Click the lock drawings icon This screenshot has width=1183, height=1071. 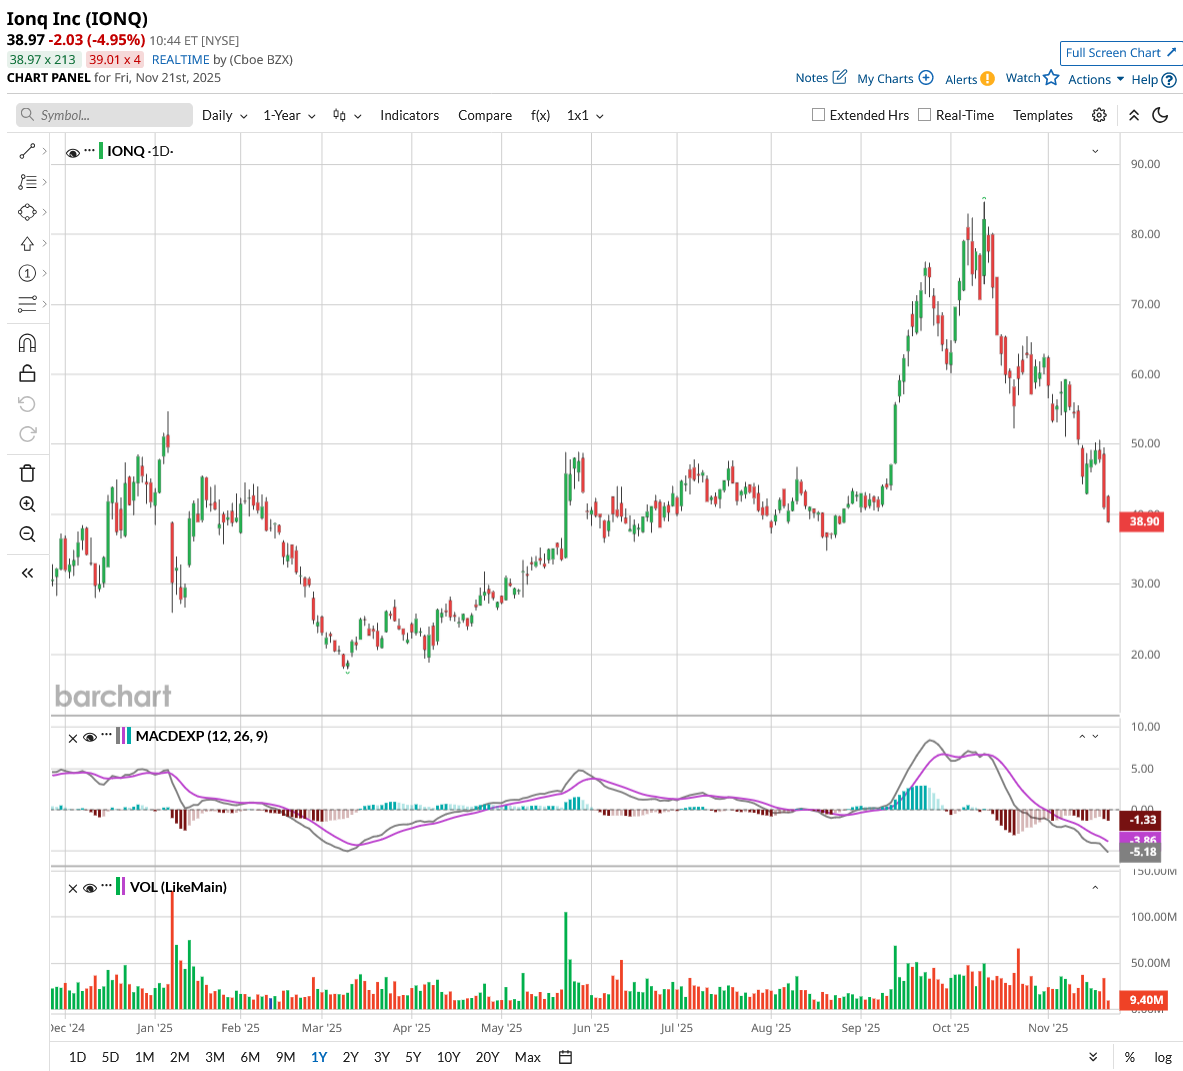tap(27, 373)
